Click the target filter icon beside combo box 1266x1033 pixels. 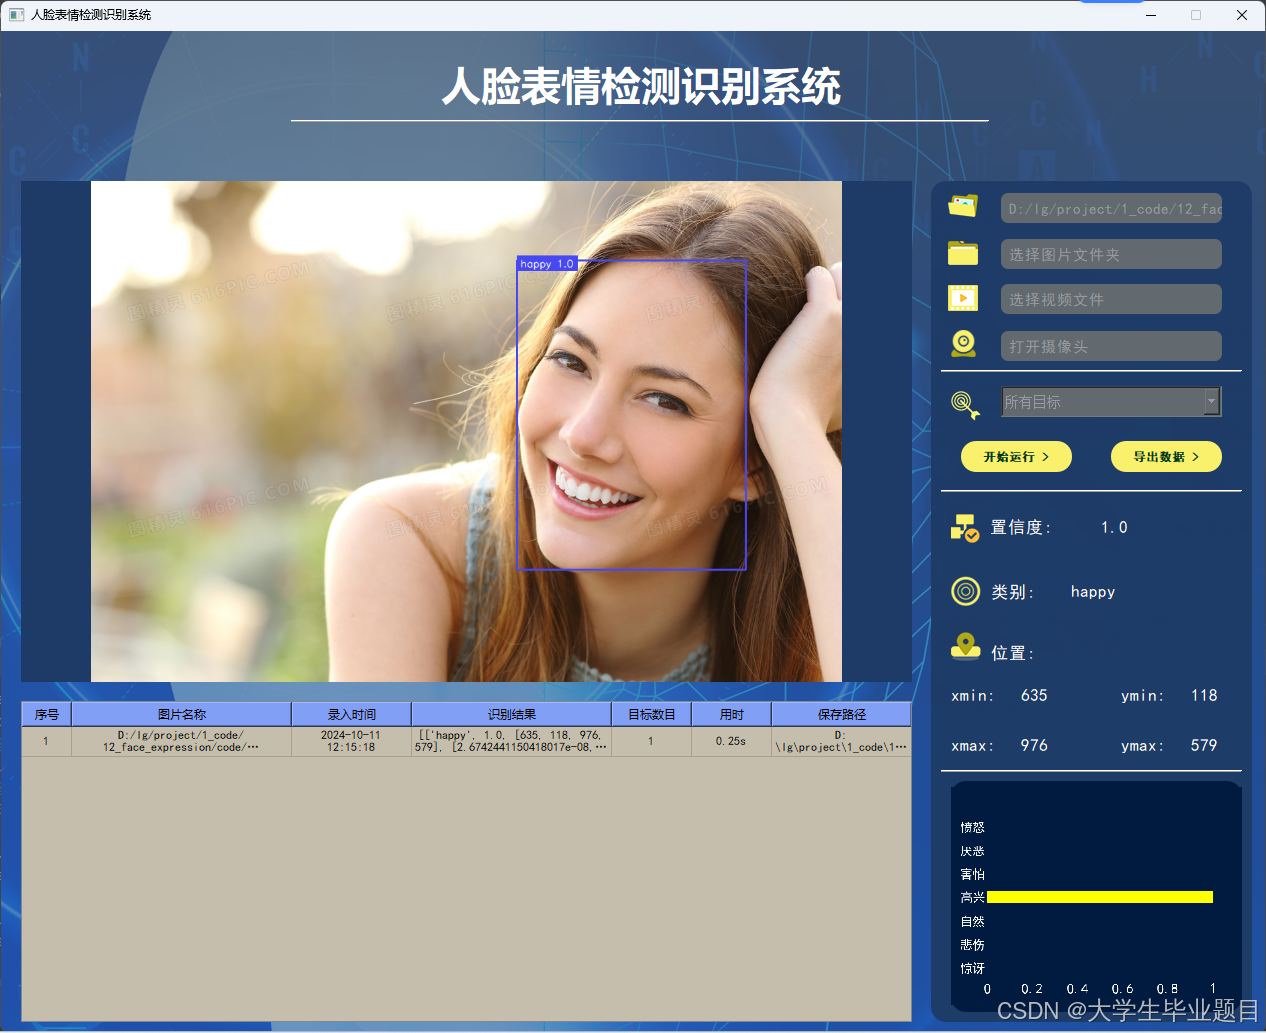965,404
